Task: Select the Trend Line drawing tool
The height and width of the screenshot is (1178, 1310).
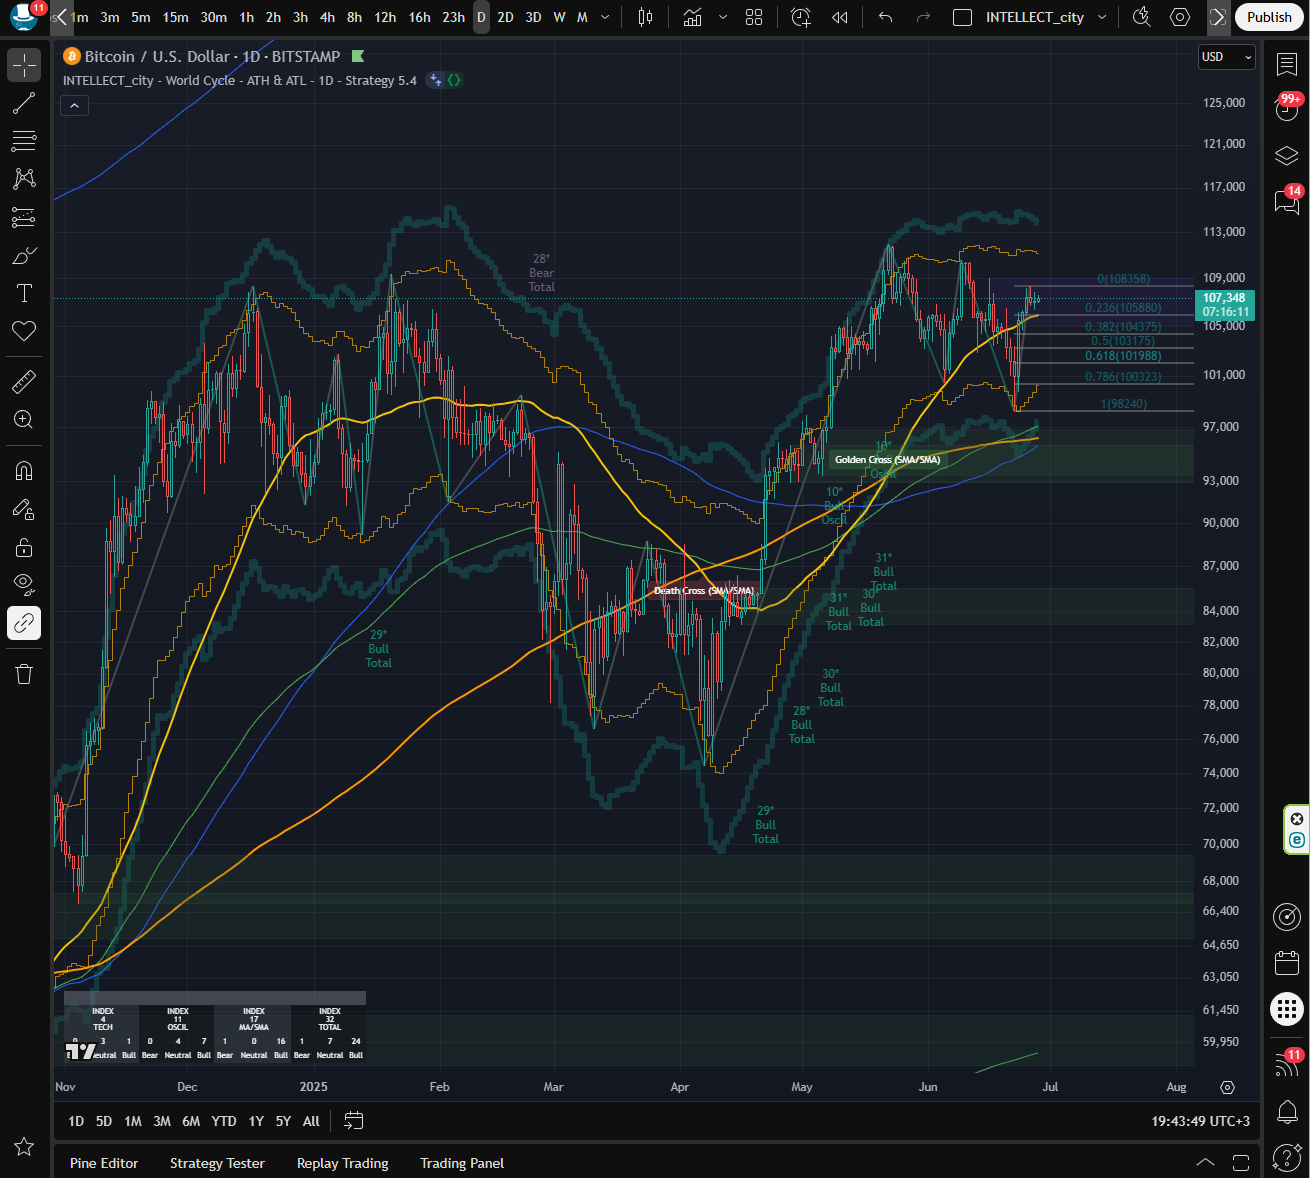Action: [x=24, y=103]
